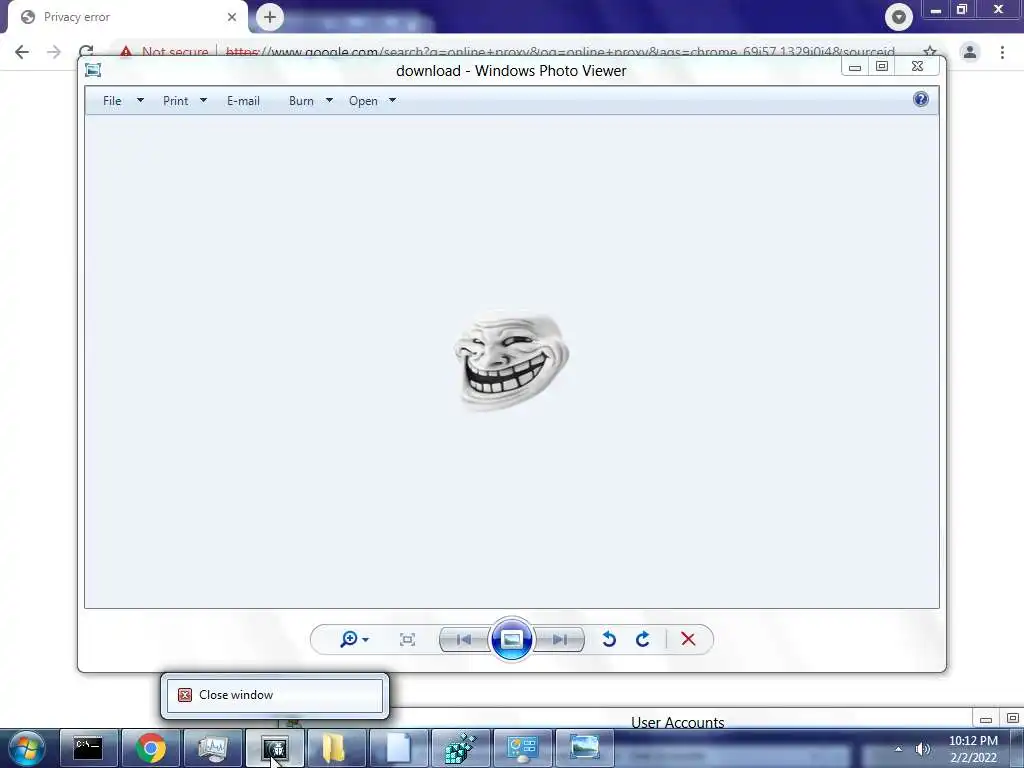Go to the next photo
Screen dimensions: 1024x768
click(560, 639)
